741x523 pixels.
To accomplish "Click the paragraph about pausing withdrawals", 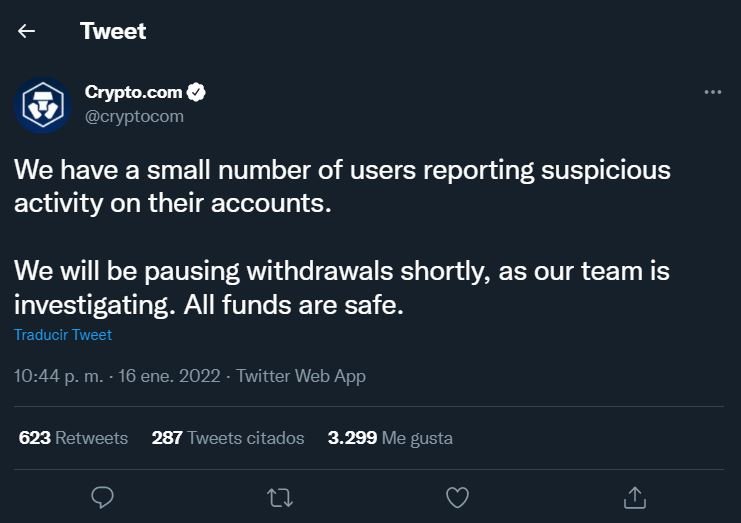I will pos(342,288).
